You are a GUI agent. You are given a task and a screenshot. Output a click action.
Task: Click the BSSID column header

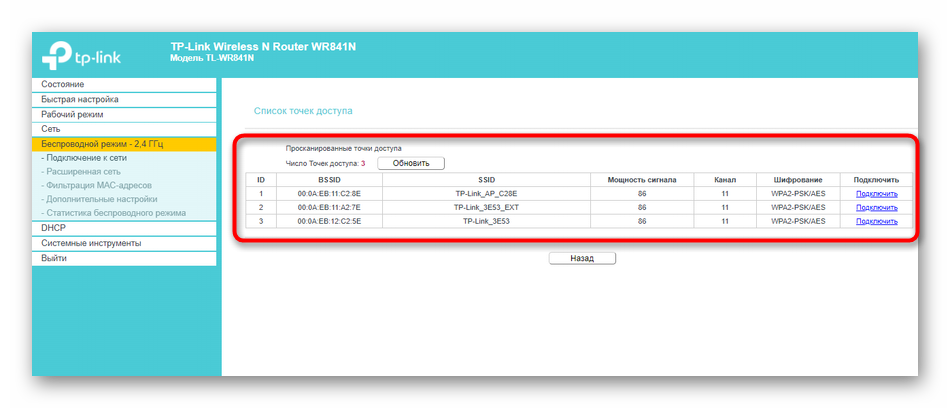click(330, 180)
